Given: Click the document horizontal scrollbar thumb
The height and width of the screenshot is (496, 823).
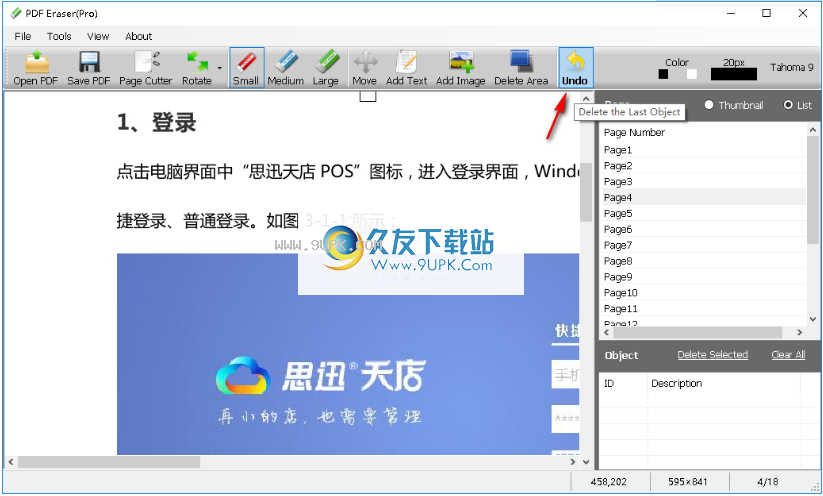Looking at the screenshot, I should 109,462.
